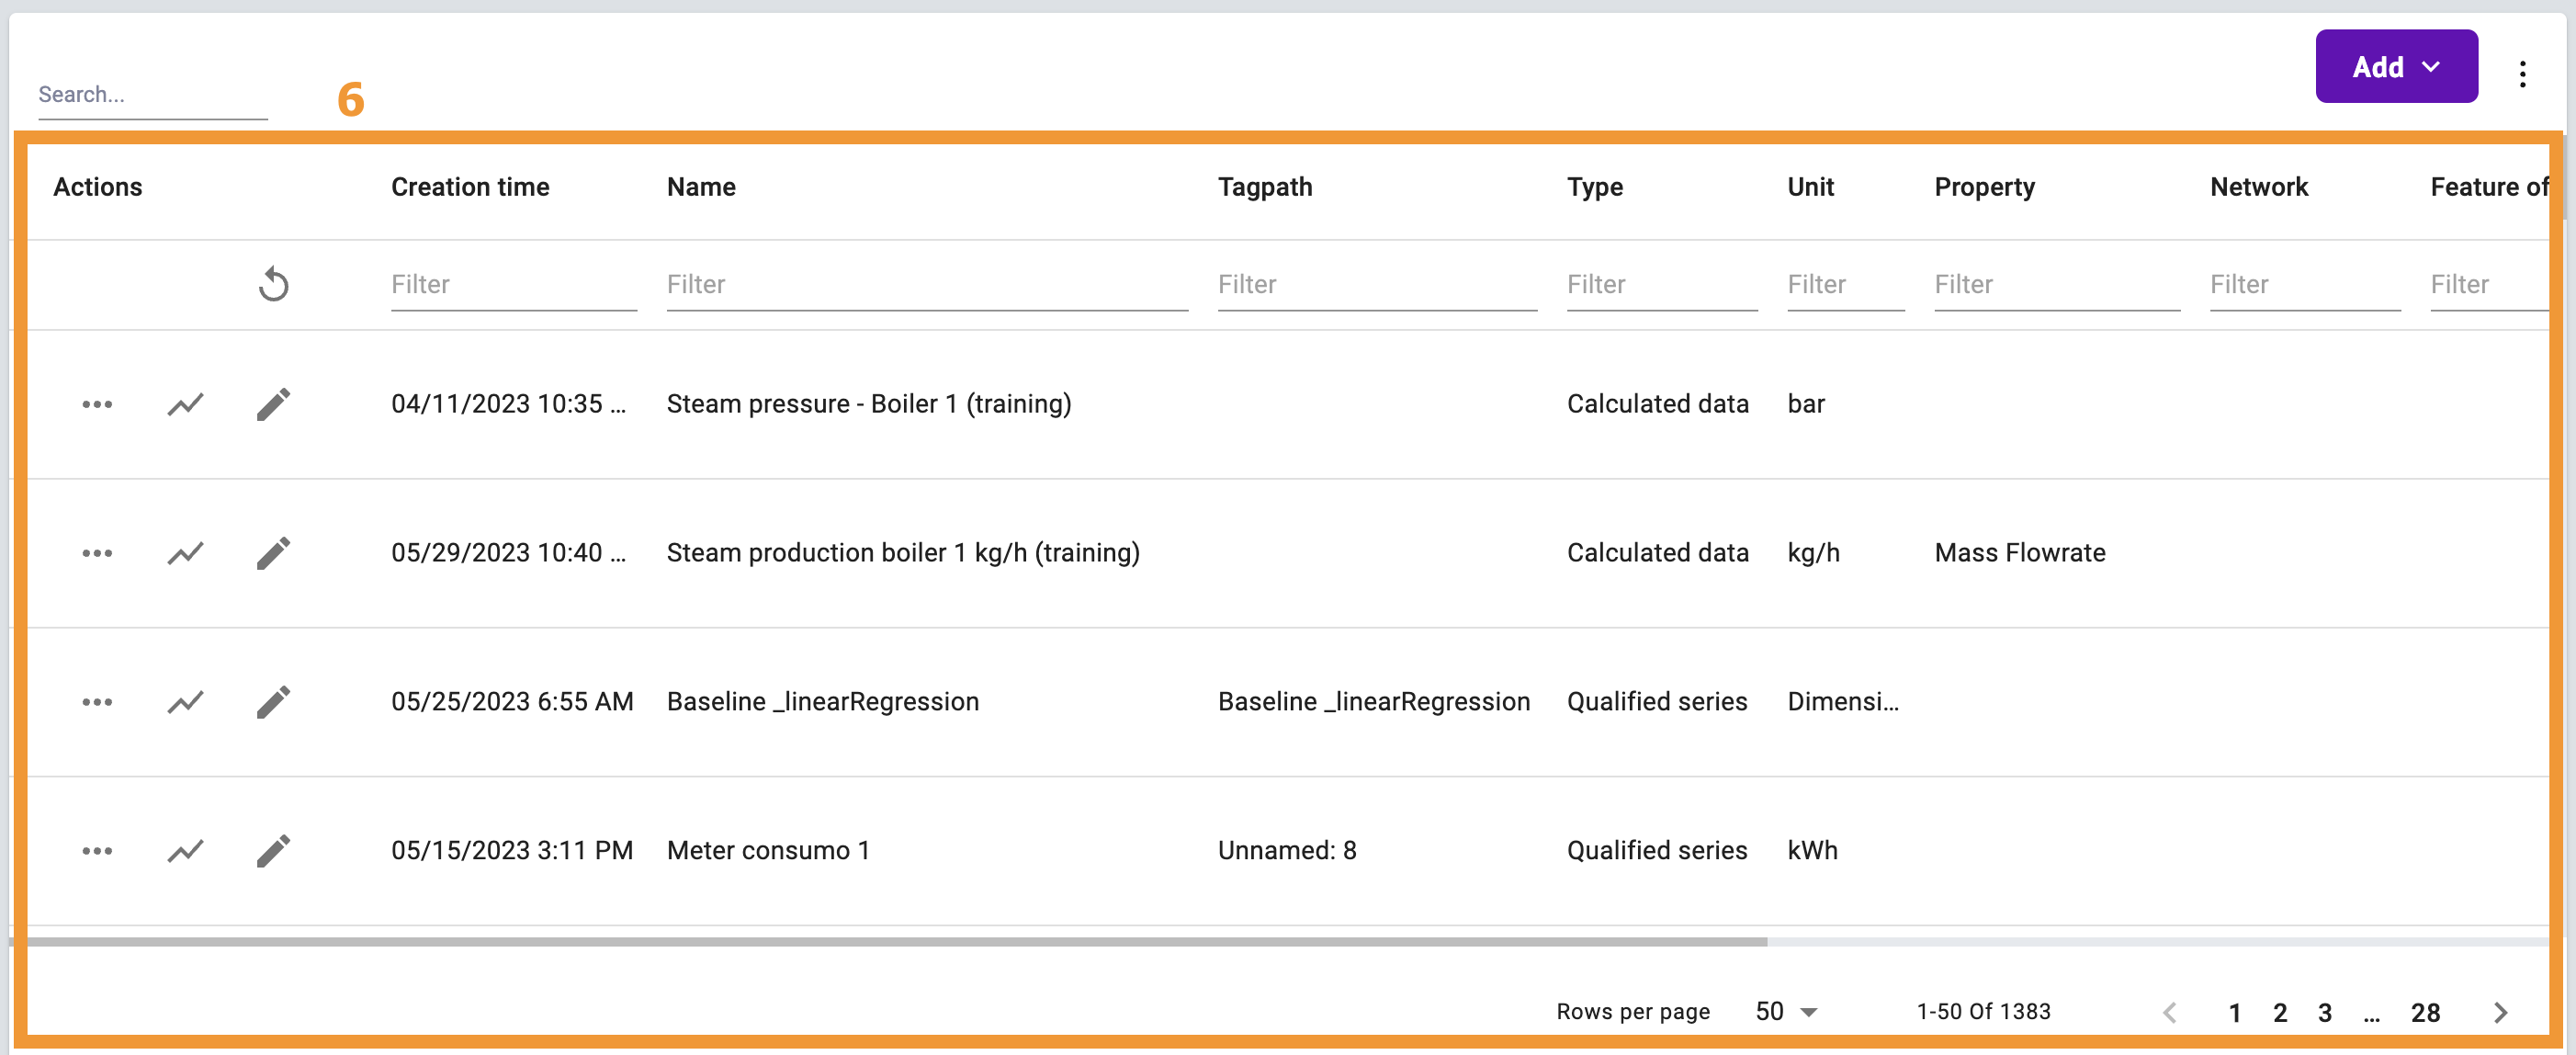Select 'Steam pressure - Boiler 1 (training)' name cell
The image size is (2576, 1055).
868,404
